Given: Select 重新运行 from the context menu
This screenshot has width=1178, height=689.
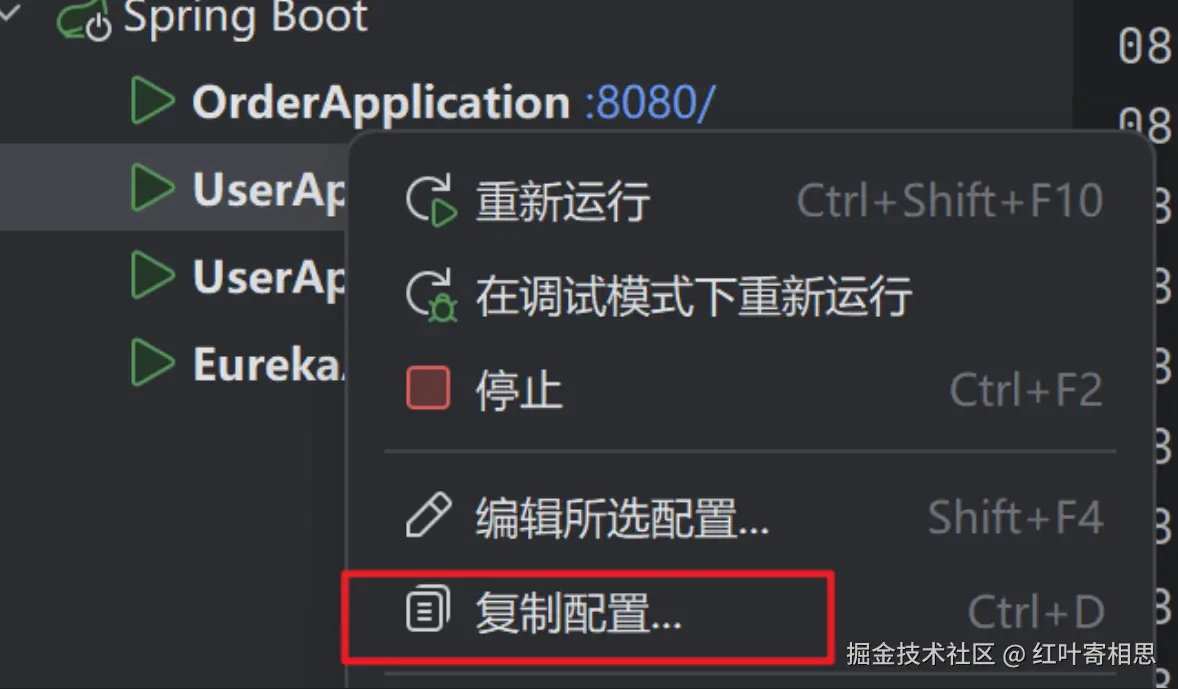Looking at the screenshot, I should (x=751, y=201).
